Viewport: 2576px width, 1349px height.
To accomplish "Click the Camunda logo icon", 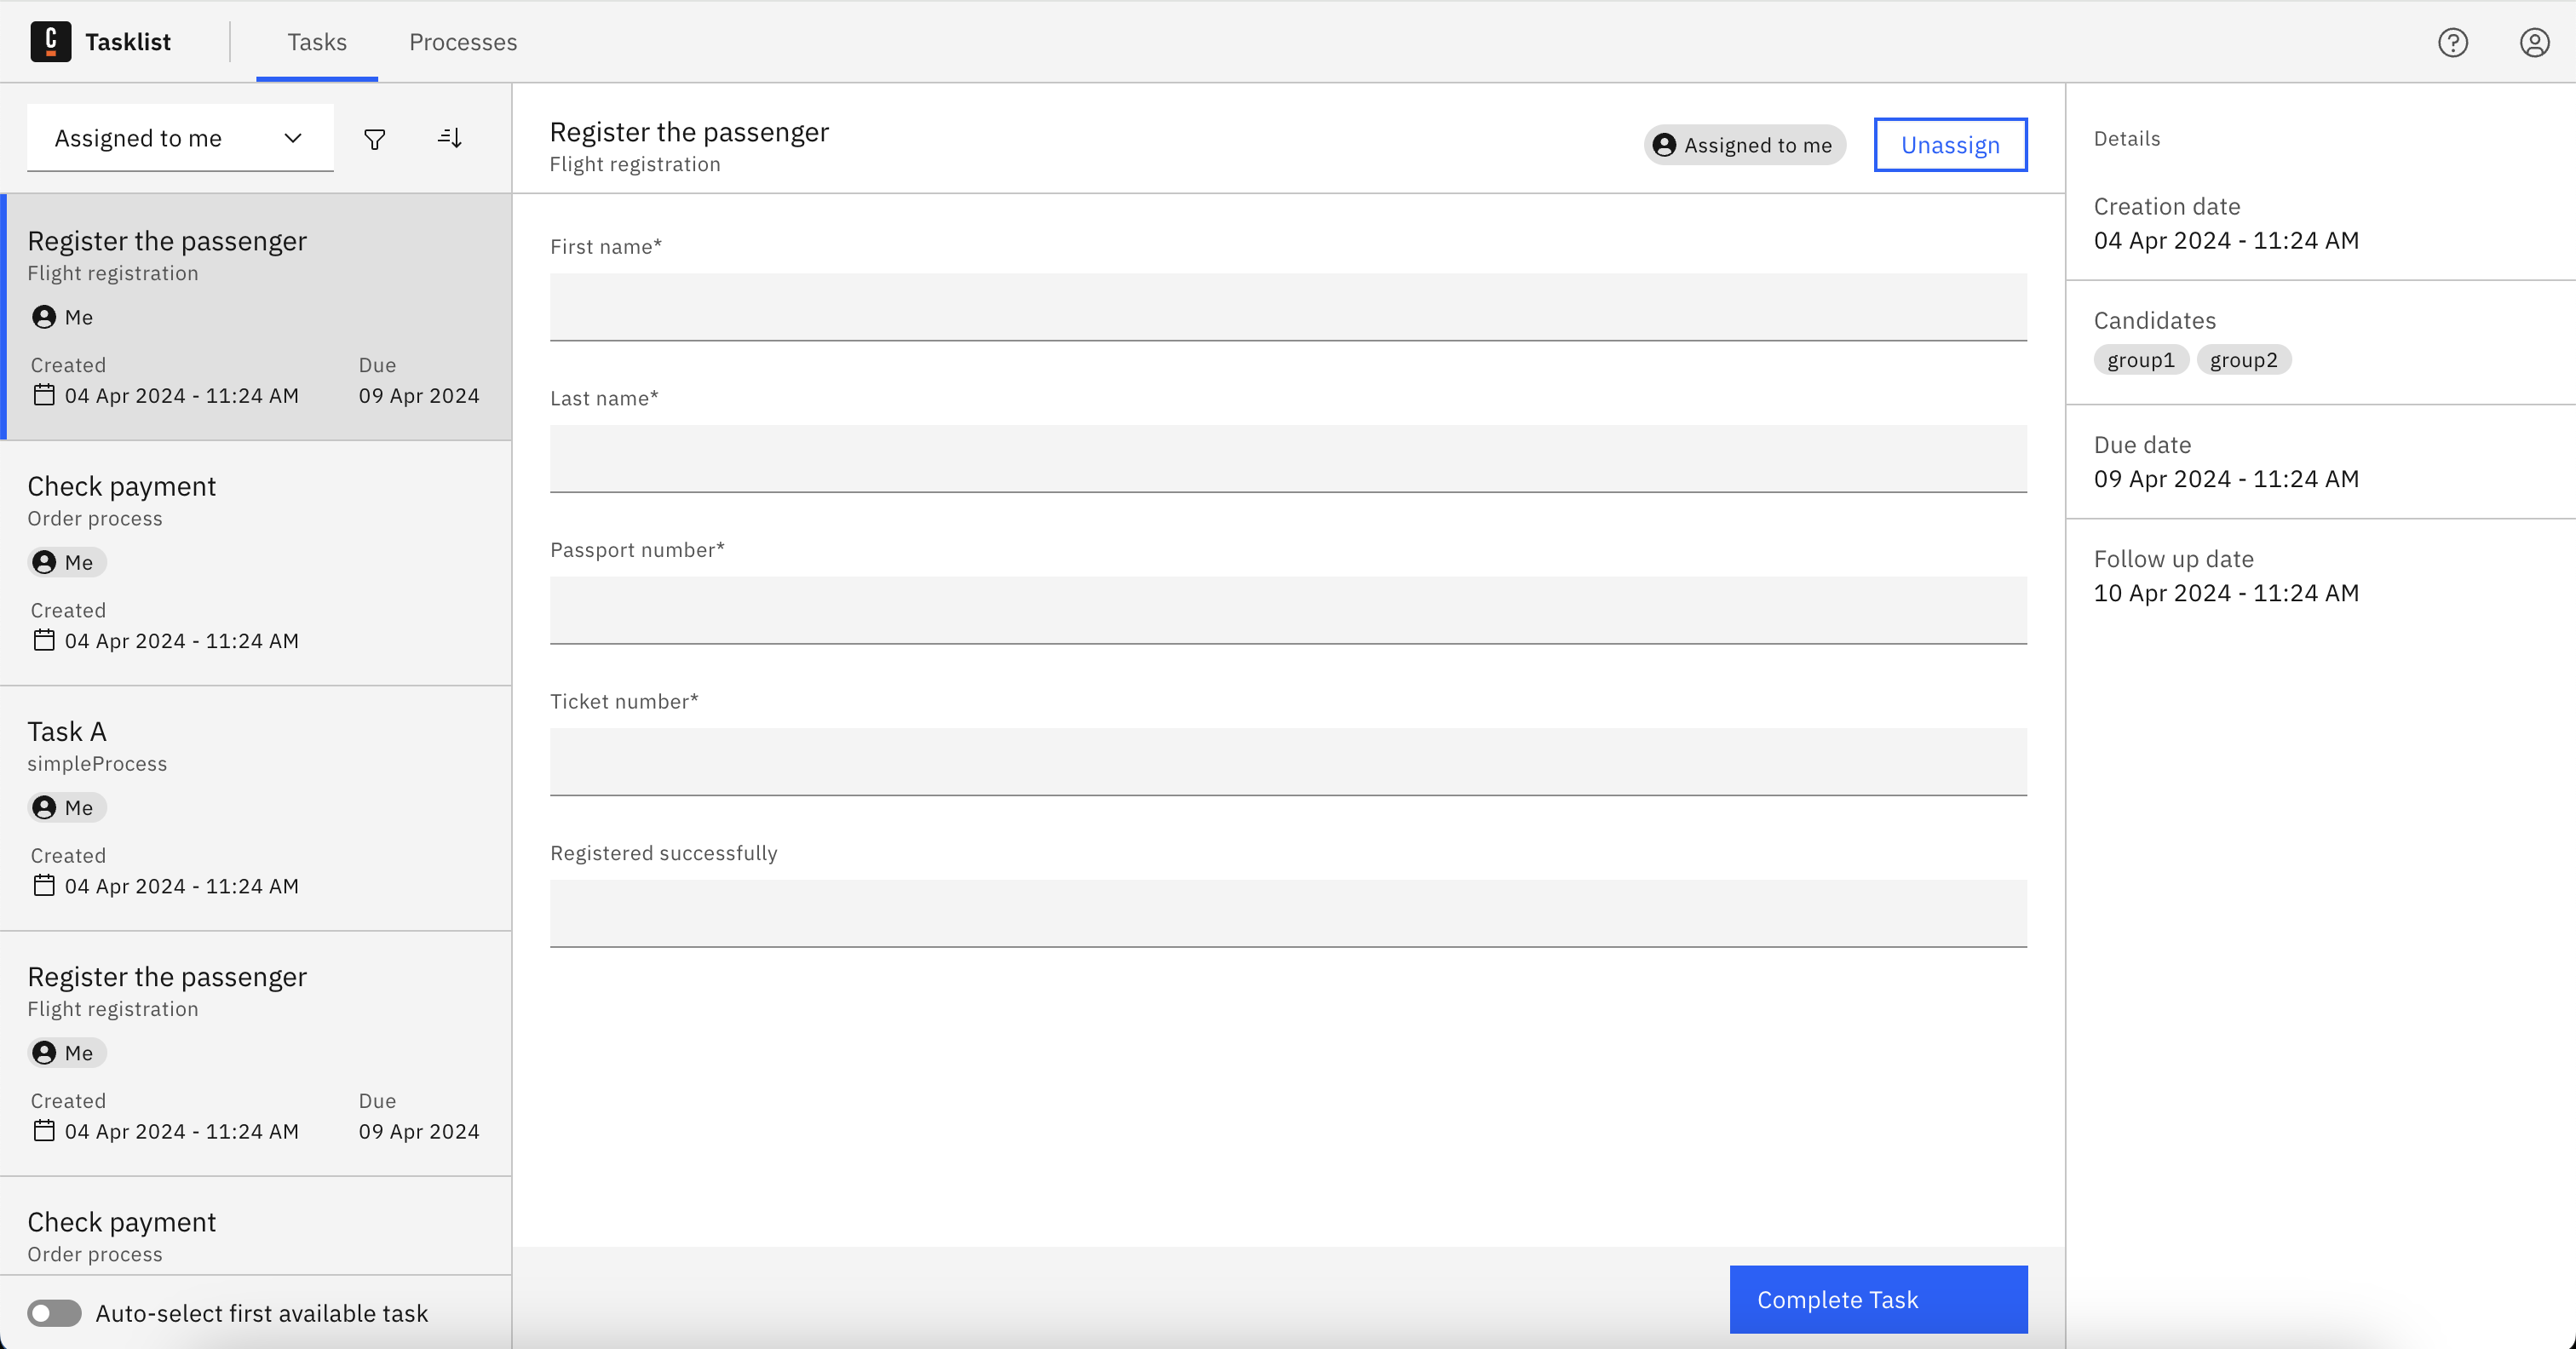I will (x=50, y=41).
